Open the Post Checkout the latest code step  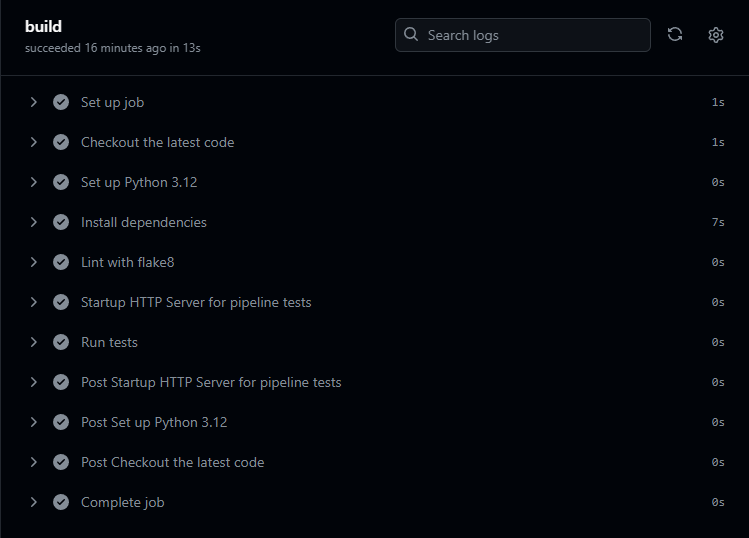(172, 462)
